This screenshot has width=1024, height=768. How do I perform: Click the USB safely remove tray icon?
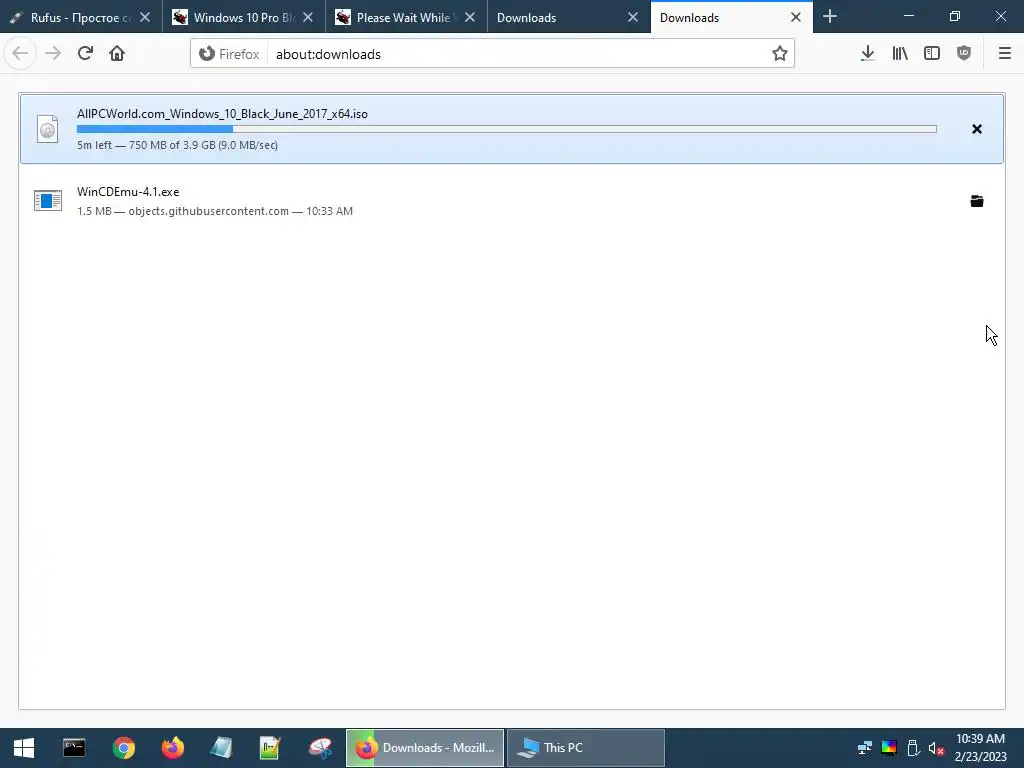914,748
